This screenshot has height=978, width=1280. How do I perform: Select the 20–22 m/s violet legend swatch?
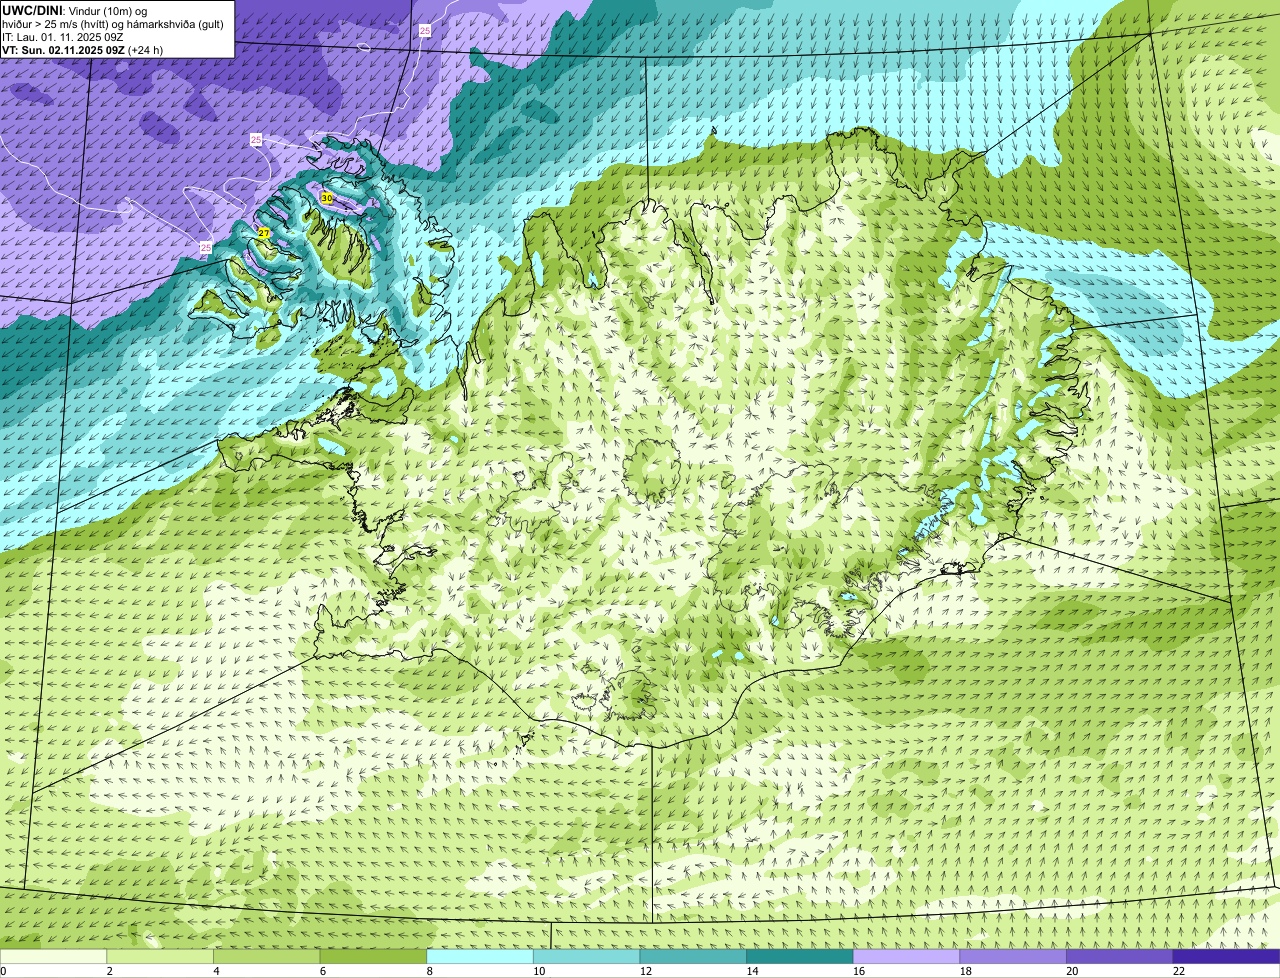click(x=1119, y=956)
